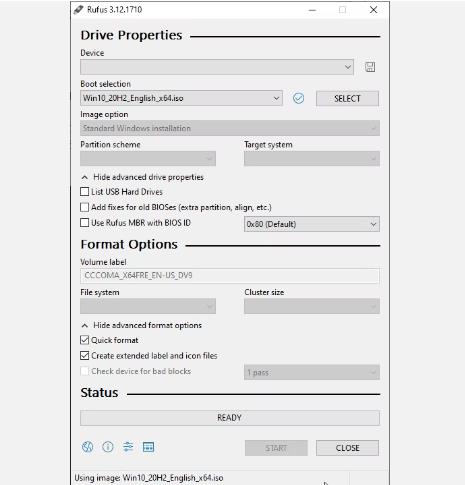
Task: Open the Device dropdown
Action: pyautogui.click(x=217, y=67)
